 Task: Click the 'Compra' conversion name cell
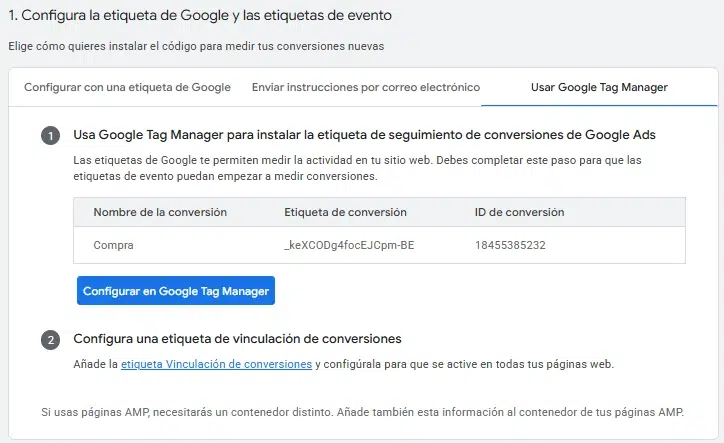click(x=113, y=245)
